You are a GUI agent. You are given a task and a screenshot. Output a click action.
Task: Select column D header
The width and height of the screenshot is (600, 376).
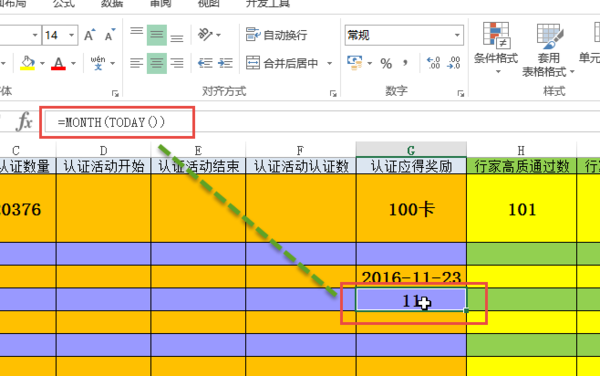coord(103,150)
